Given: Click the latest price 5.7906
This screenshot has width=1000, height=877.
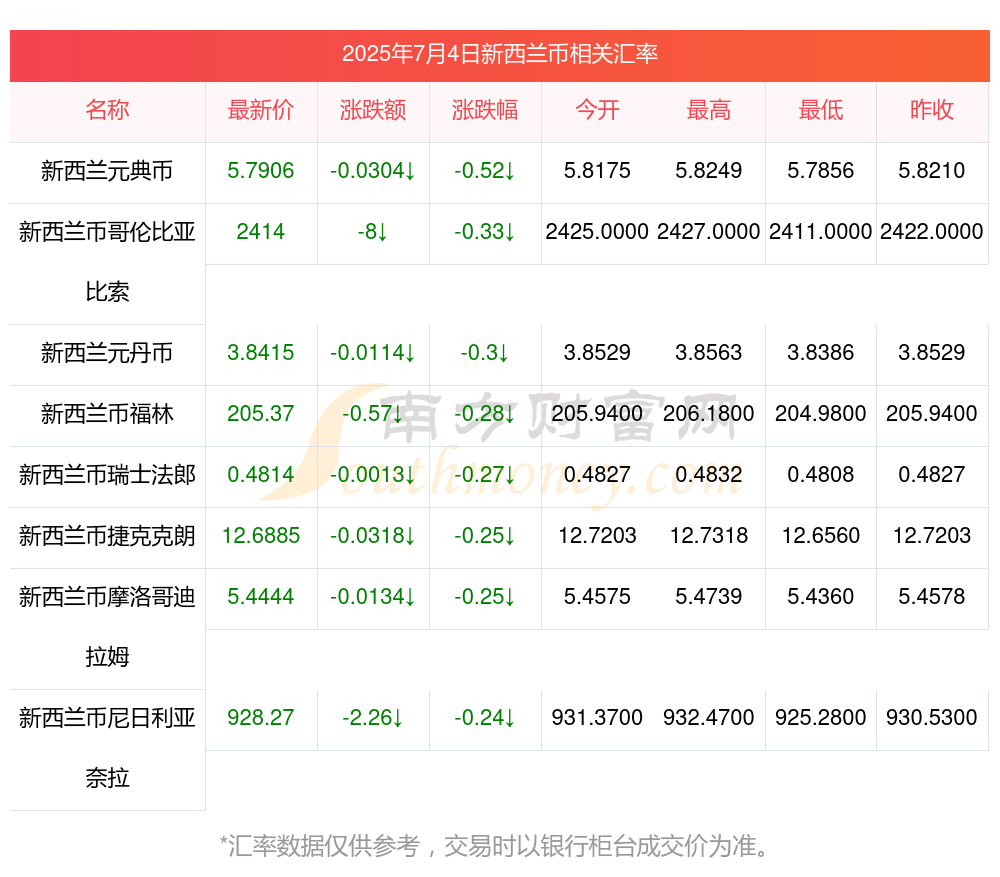Looking at the screenshot, I should (261, 170).
